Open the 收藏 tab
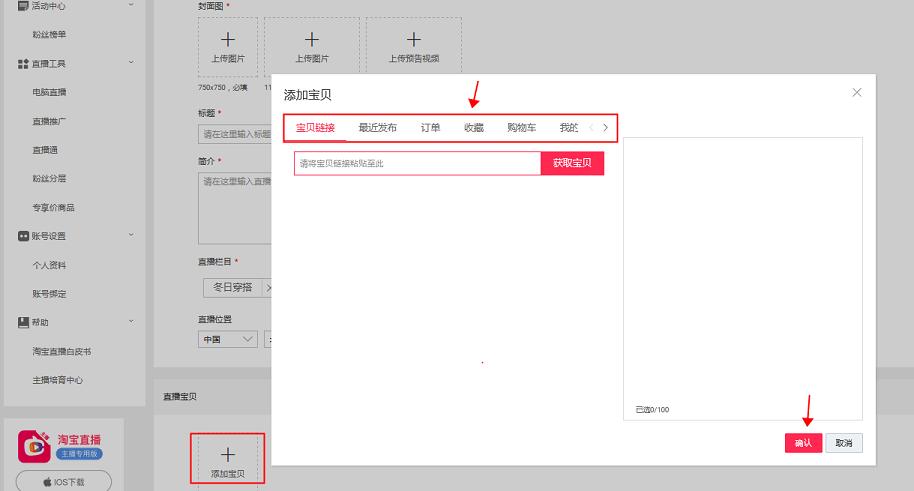Viewport: 914px width, 491px height. coord(473,128)
